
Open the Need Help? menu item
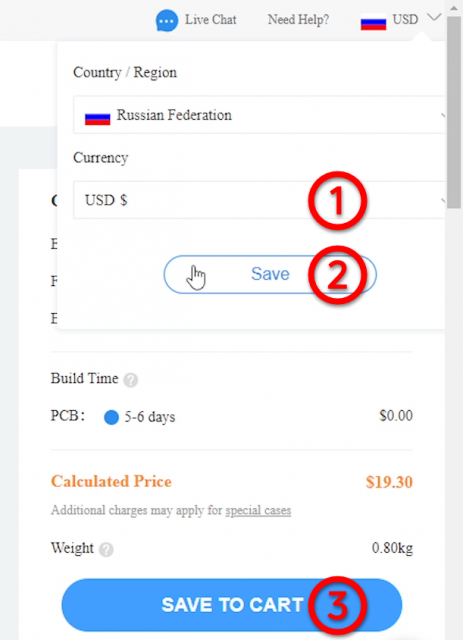point(298,20)
